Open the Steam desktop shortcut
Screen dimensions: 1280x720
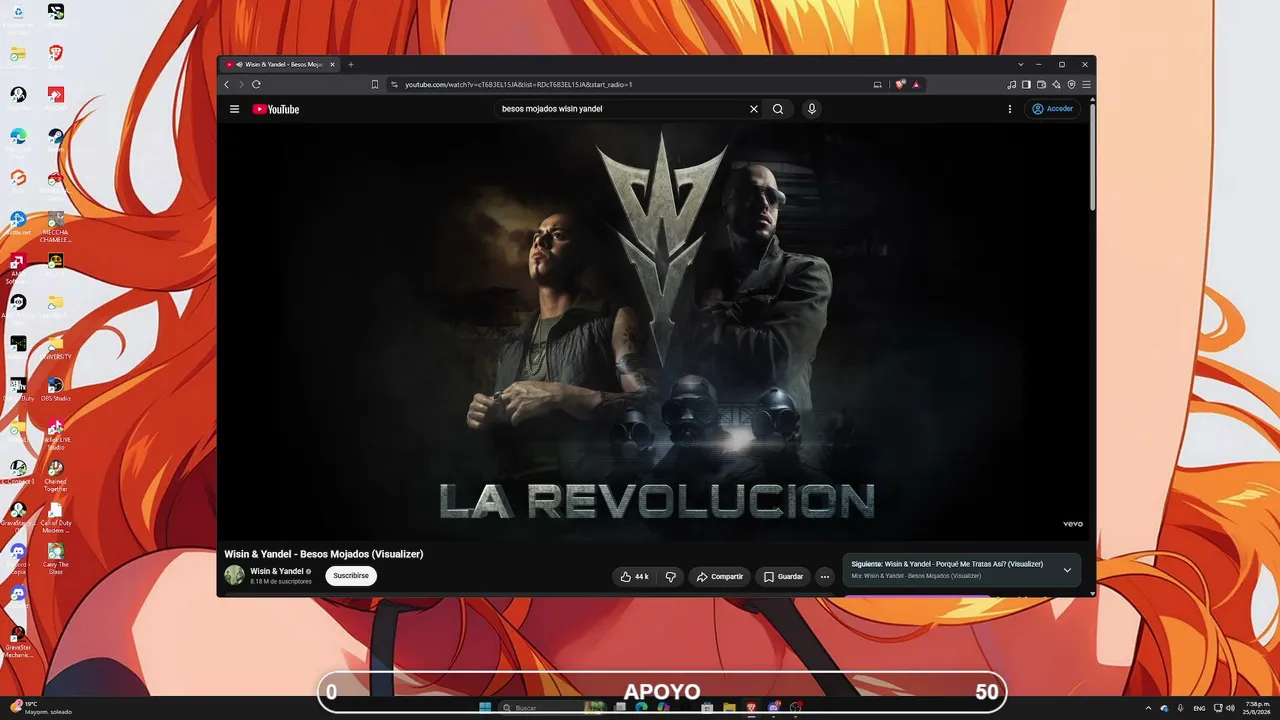[56, 139]
